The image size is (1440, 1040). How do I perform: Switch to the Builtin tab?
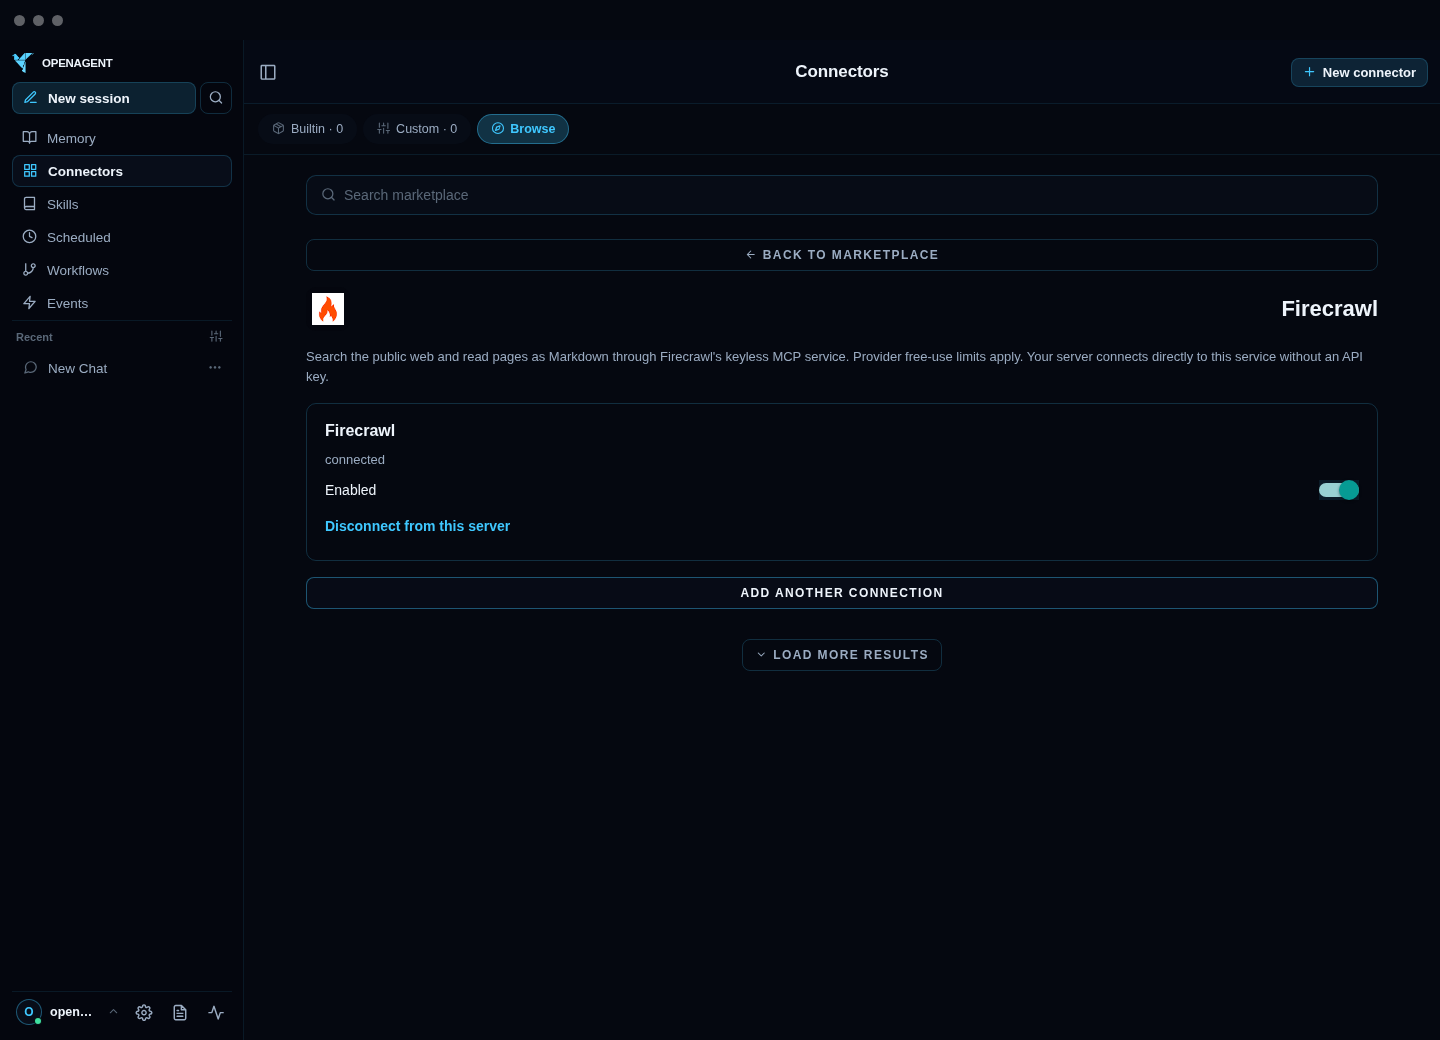308,129
